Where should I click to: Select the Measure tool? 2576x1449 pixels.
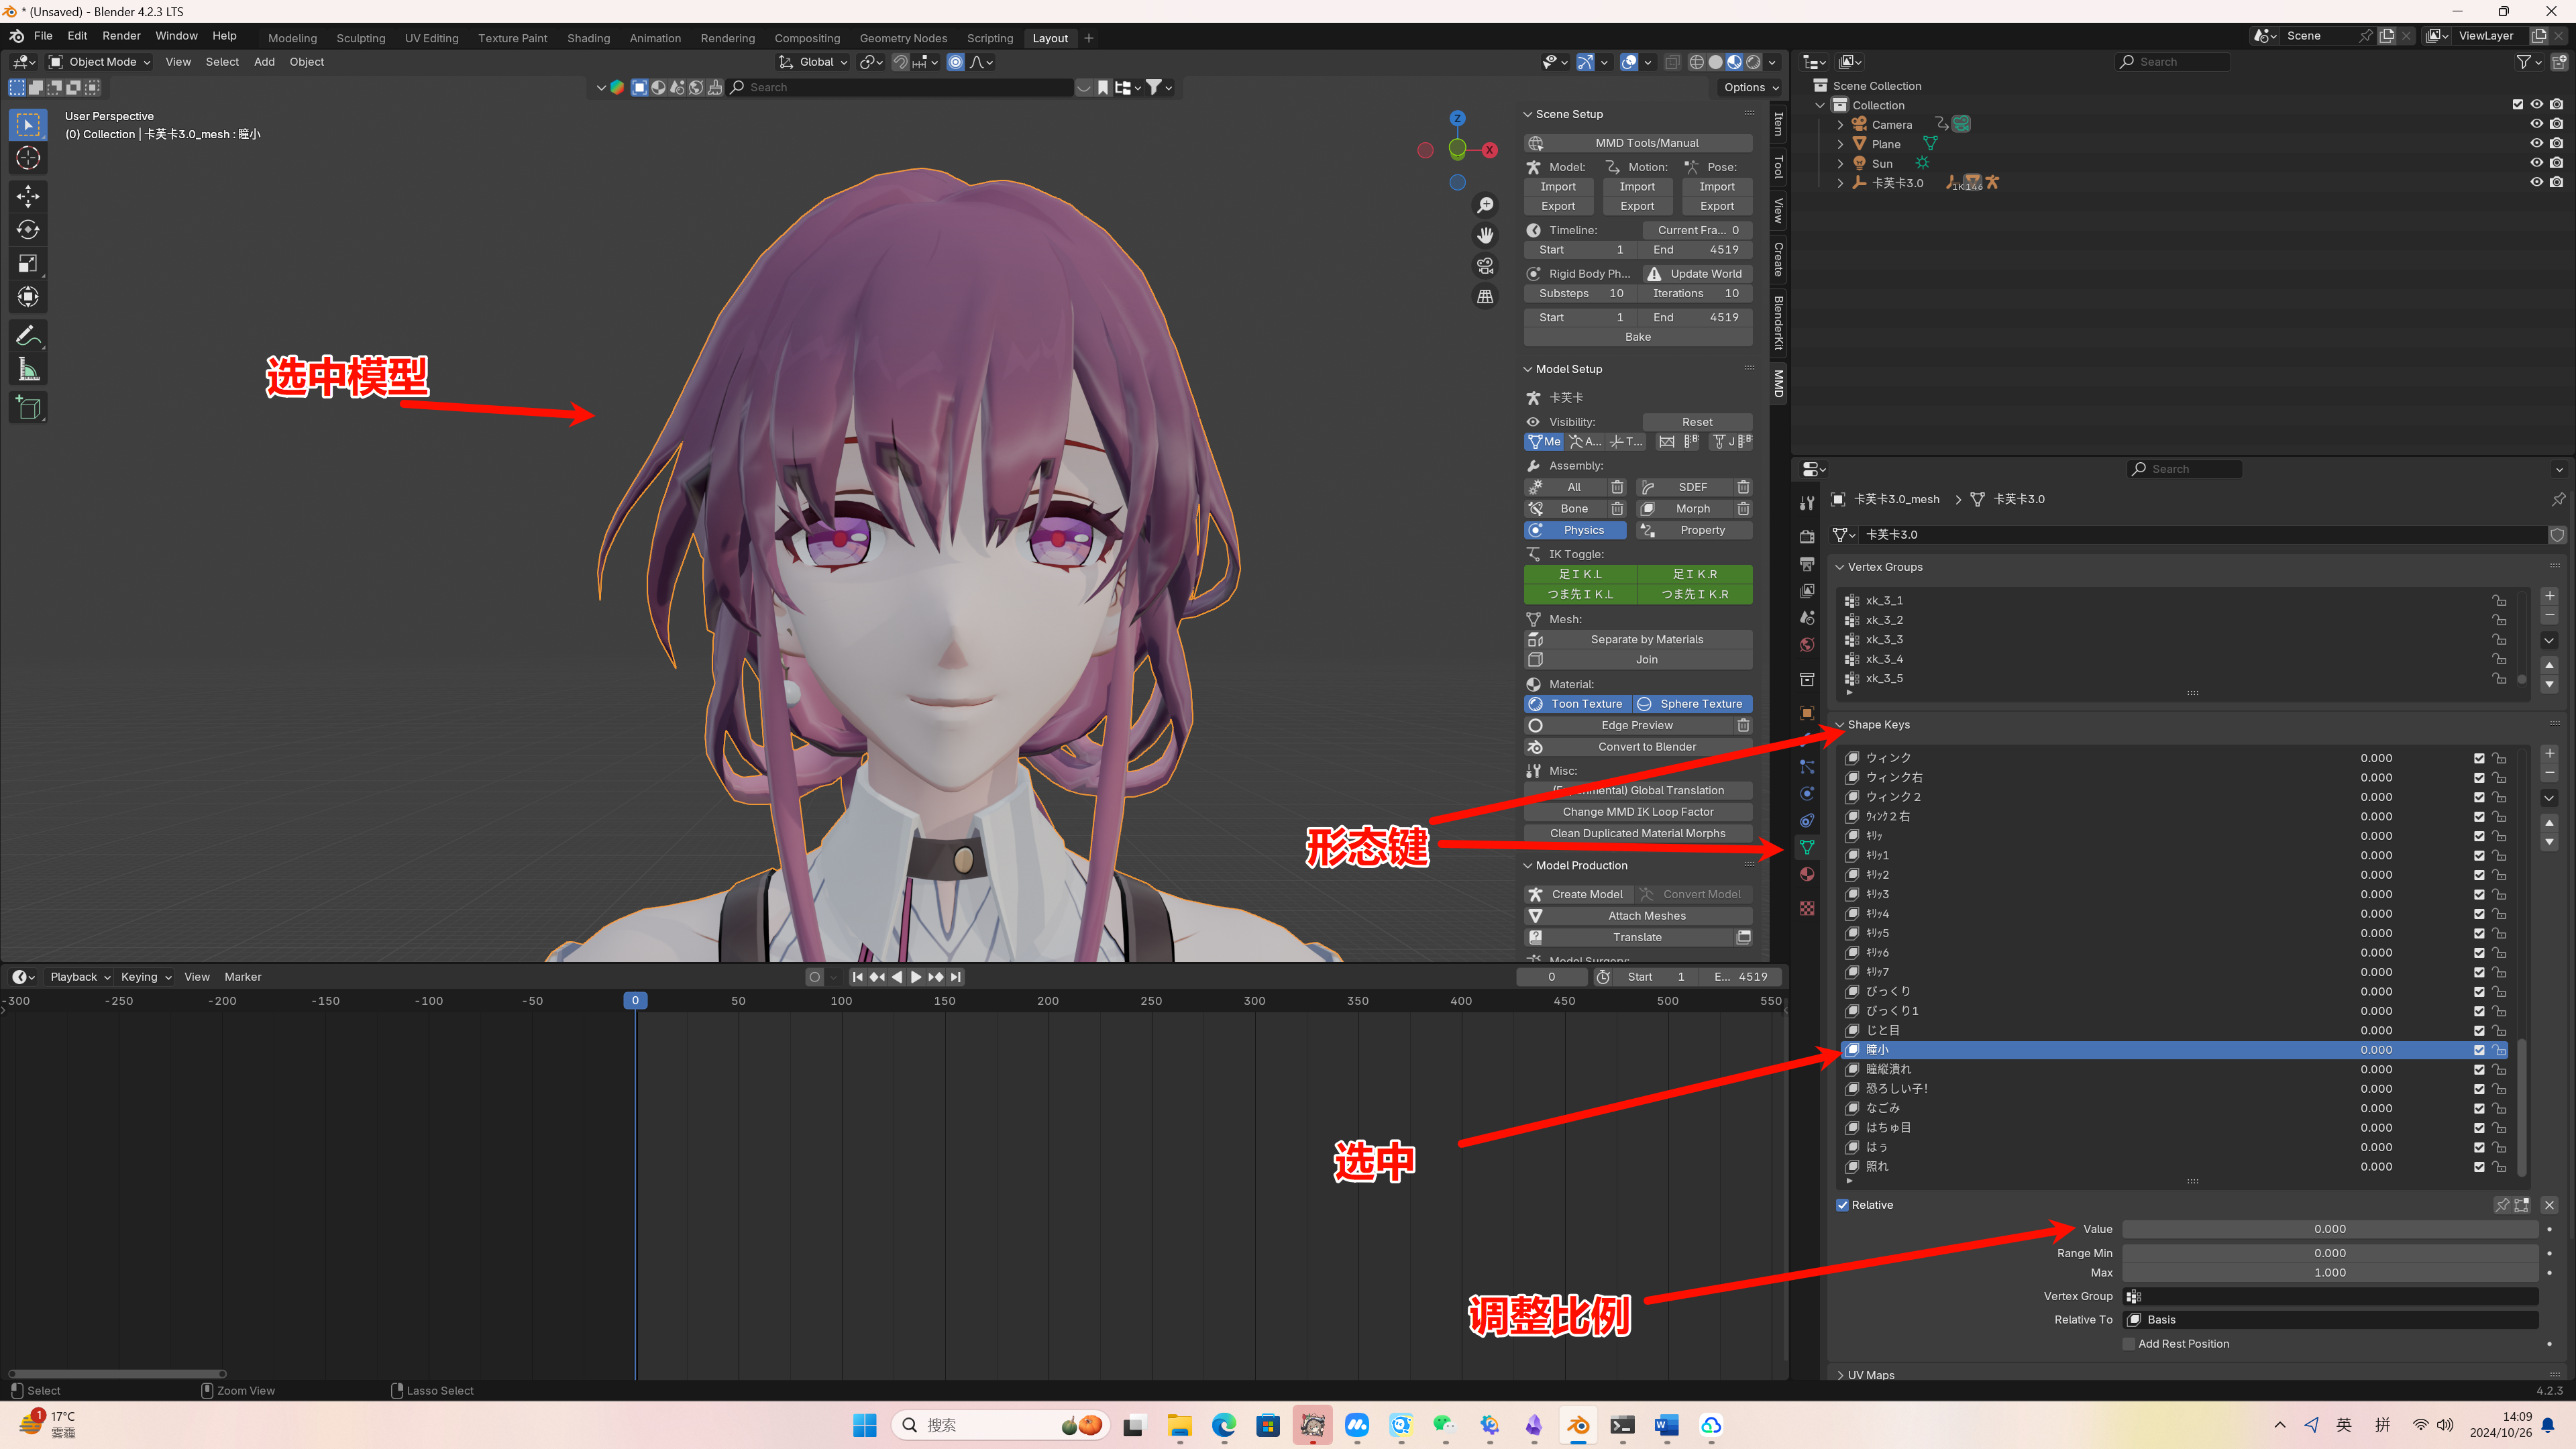(x=28, y=370)
